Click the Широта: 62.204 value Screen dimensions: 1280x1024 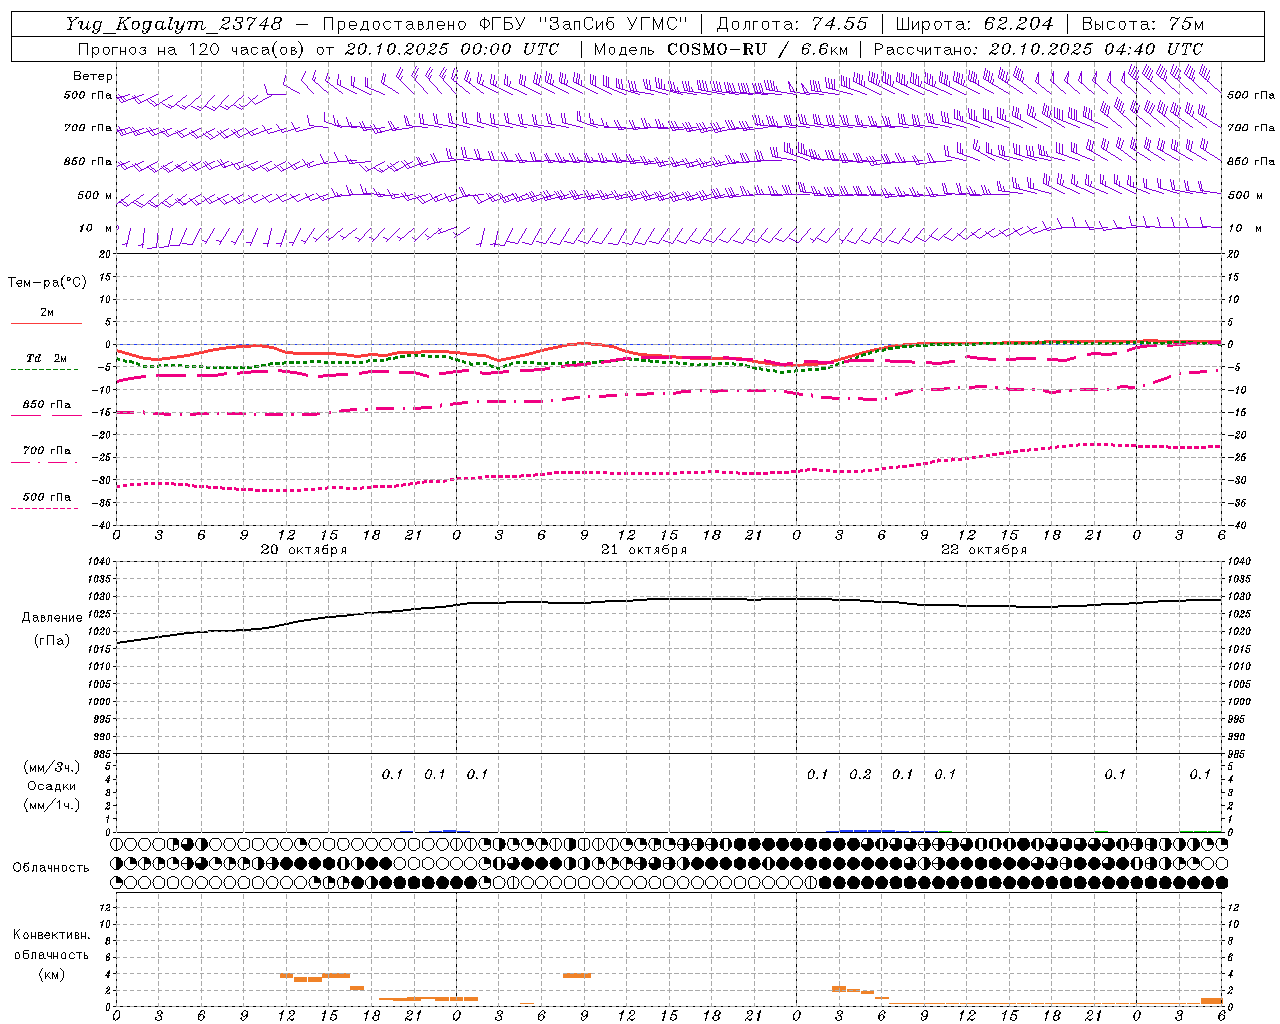tap(974, 24)
